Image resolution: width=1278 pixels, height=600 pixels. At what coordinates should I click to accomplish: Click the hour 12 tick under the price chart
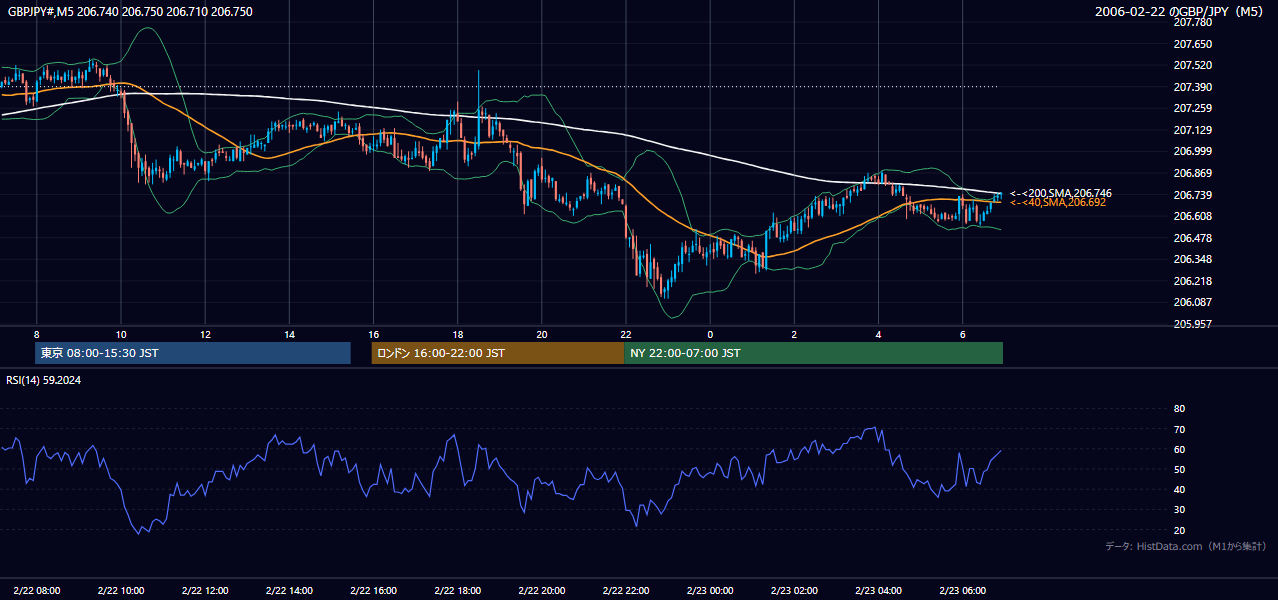coord(205,334)
